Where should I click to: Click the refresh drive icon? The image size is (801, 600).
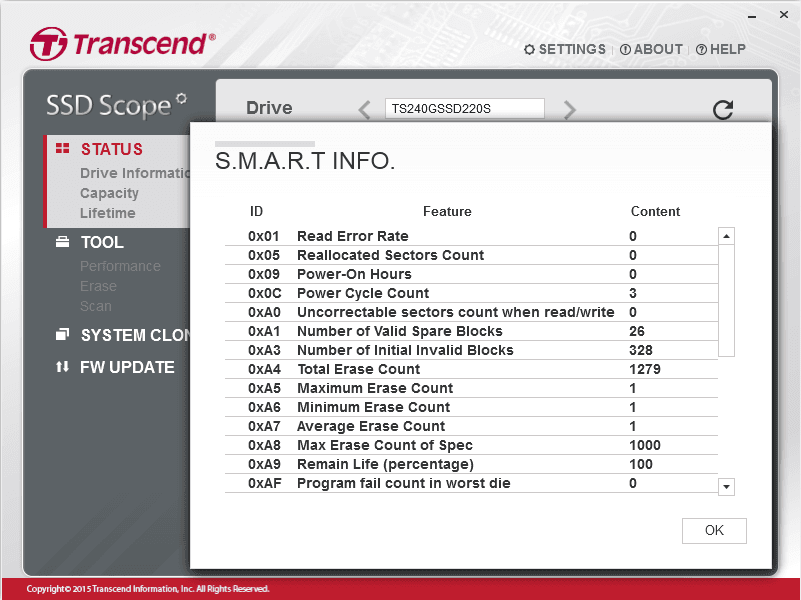[723, 109]
